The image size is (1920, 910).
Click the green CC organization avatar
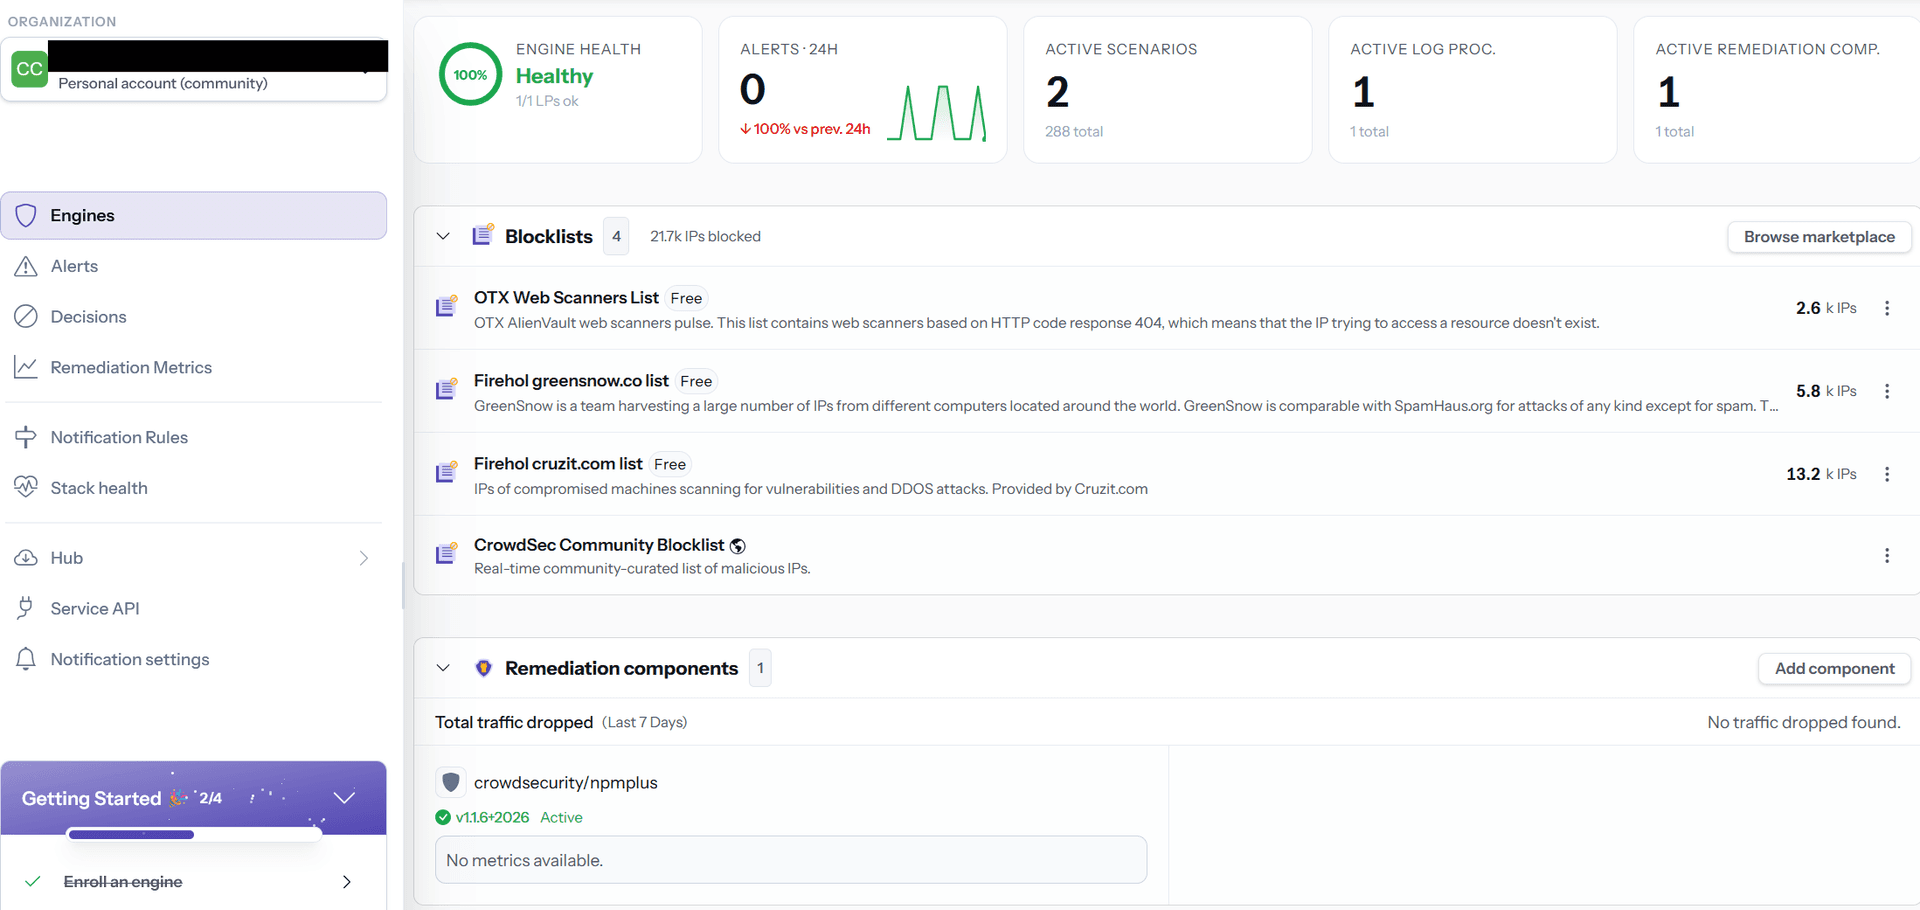click(x=30, y=69)
